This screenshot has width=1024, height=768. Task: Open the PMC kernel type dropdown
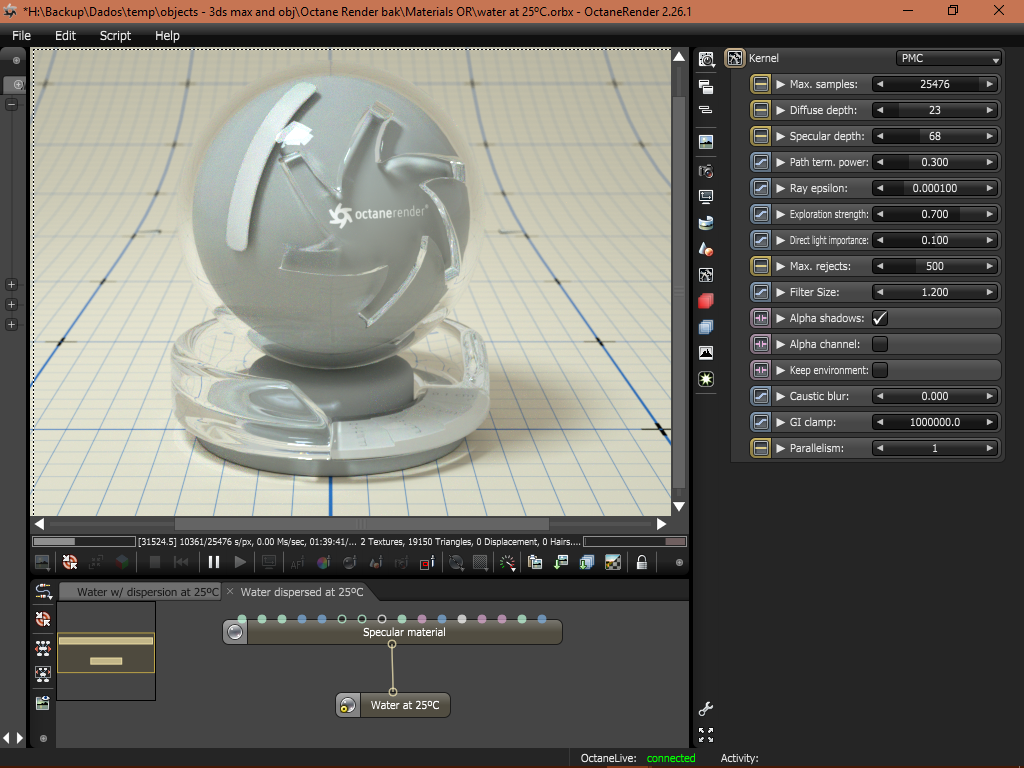[948, 58]
